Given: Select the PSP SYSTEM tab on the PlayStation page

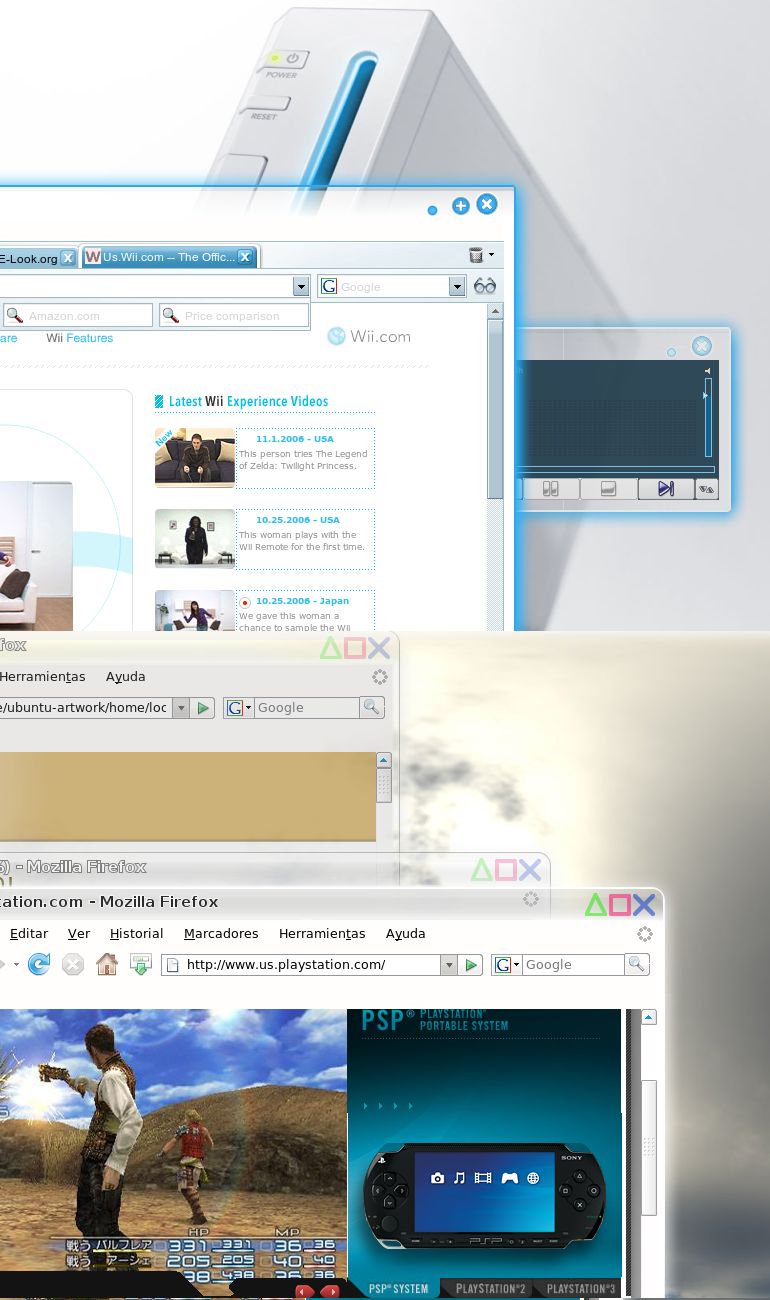Looking at the screenshot, I should 398,1289.
